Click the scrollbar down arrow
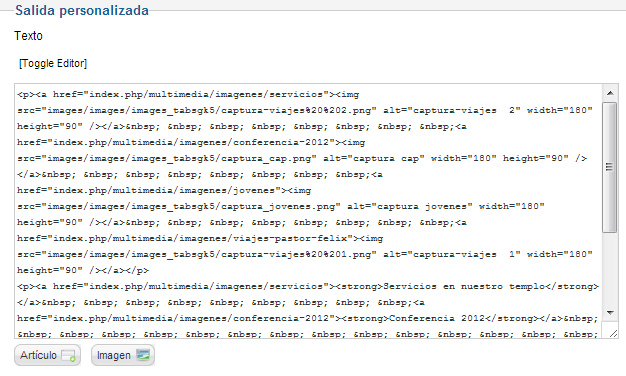Viewport: 626px width, 376px height. [610, 313]
